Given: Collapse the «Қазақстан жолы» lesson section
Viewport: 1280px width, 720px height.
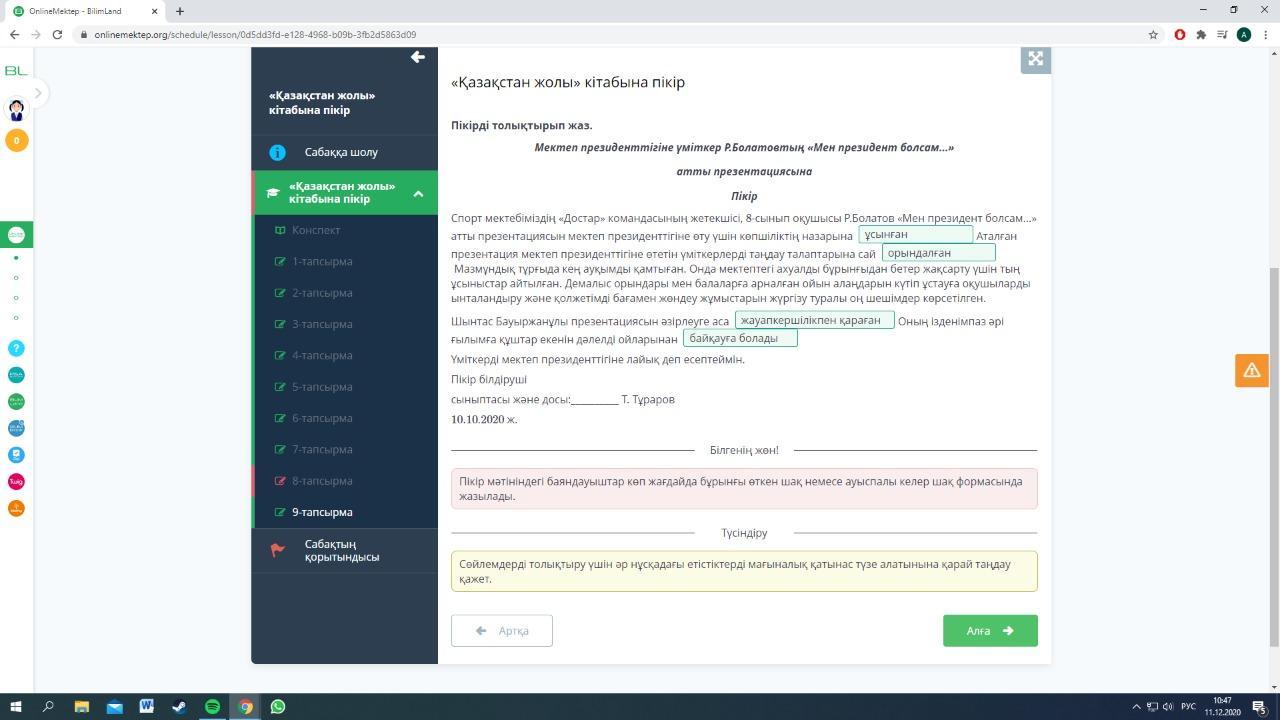Looking at the screenshot, I should coord(418,193).
